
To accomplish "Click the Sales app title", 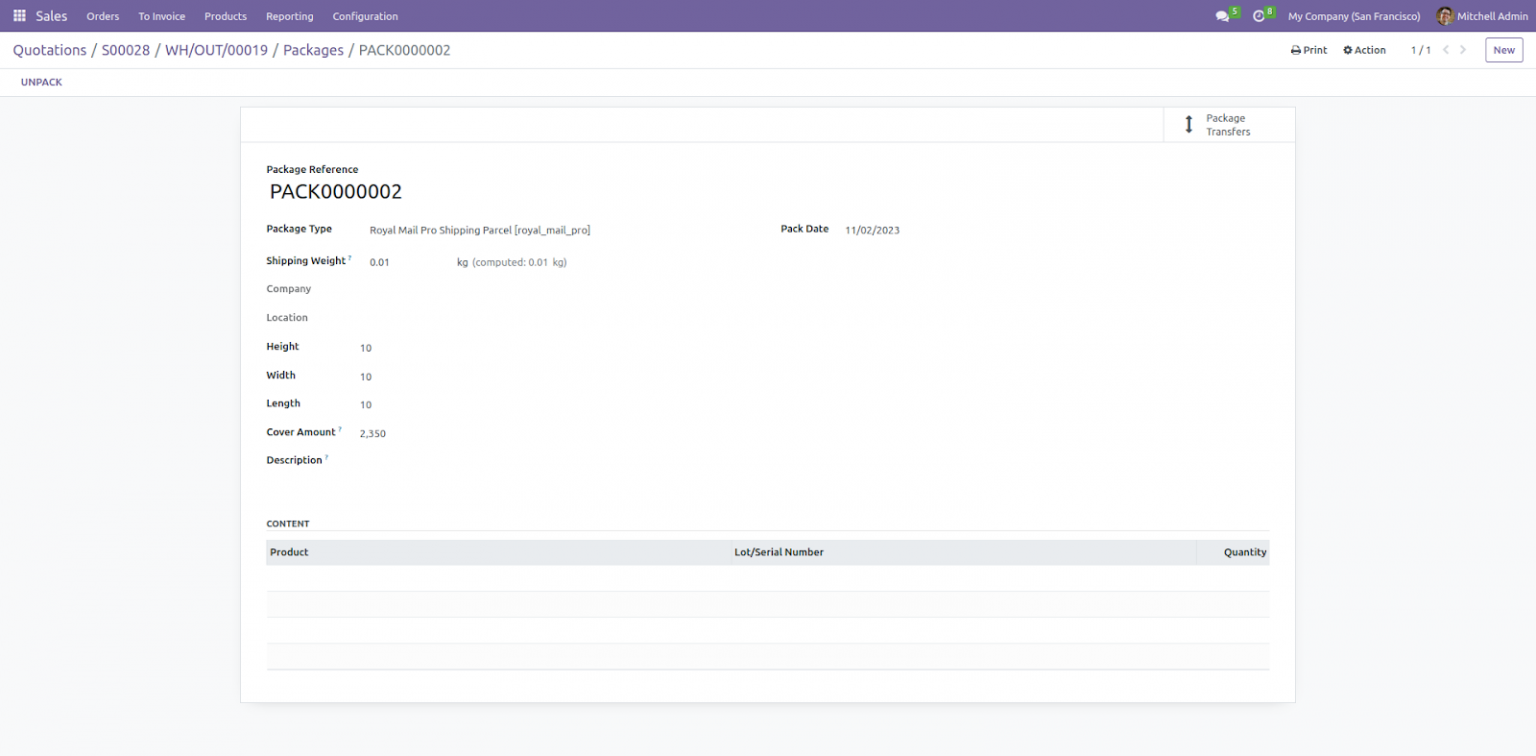I will pyautogui.click(x=52, y=16).
